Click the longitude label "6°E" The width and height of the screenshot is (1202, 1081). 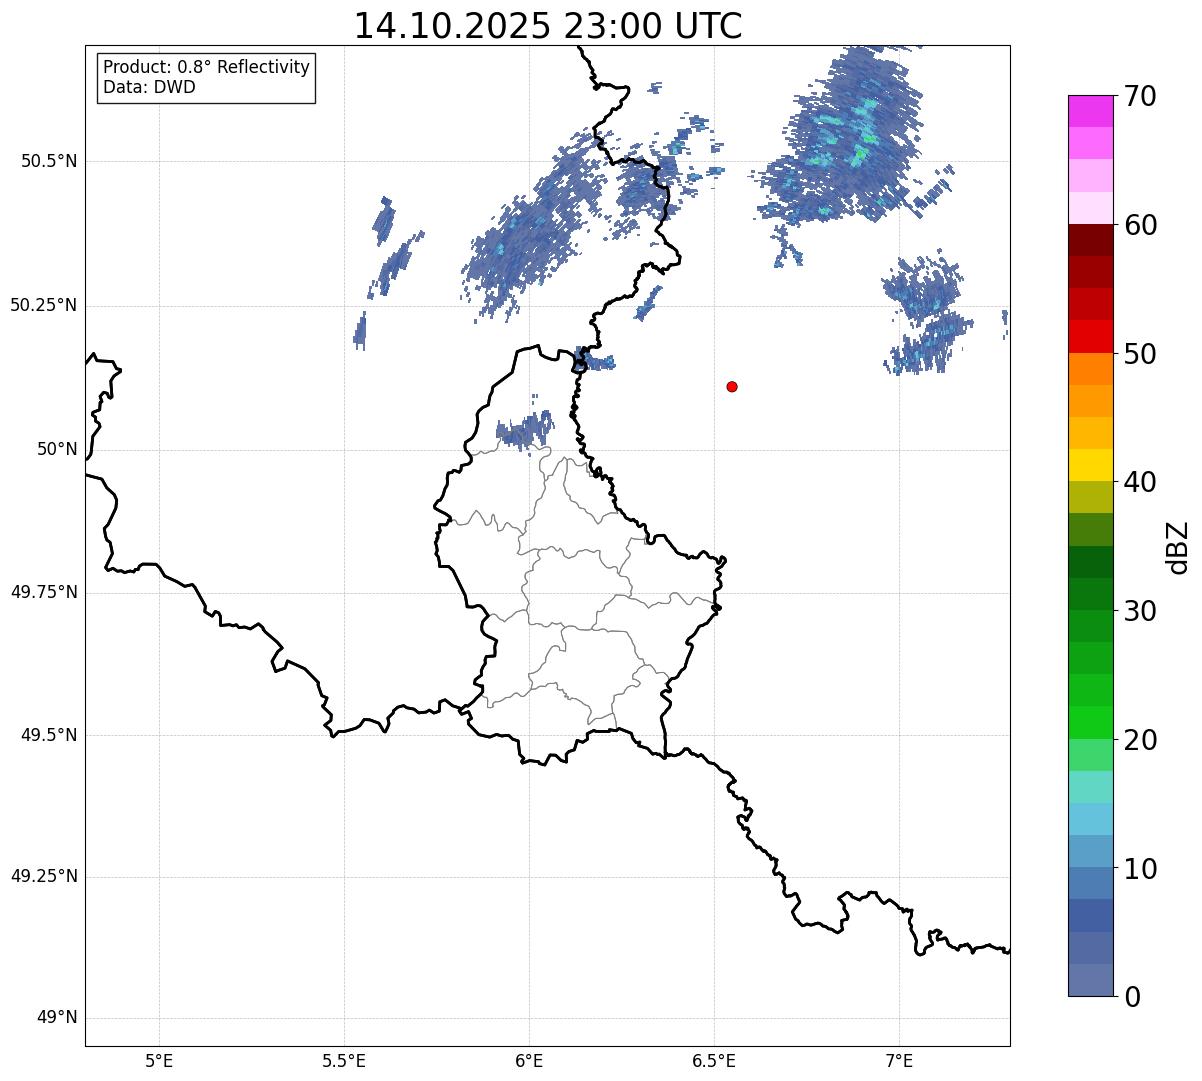click(x=529, y=1061)
